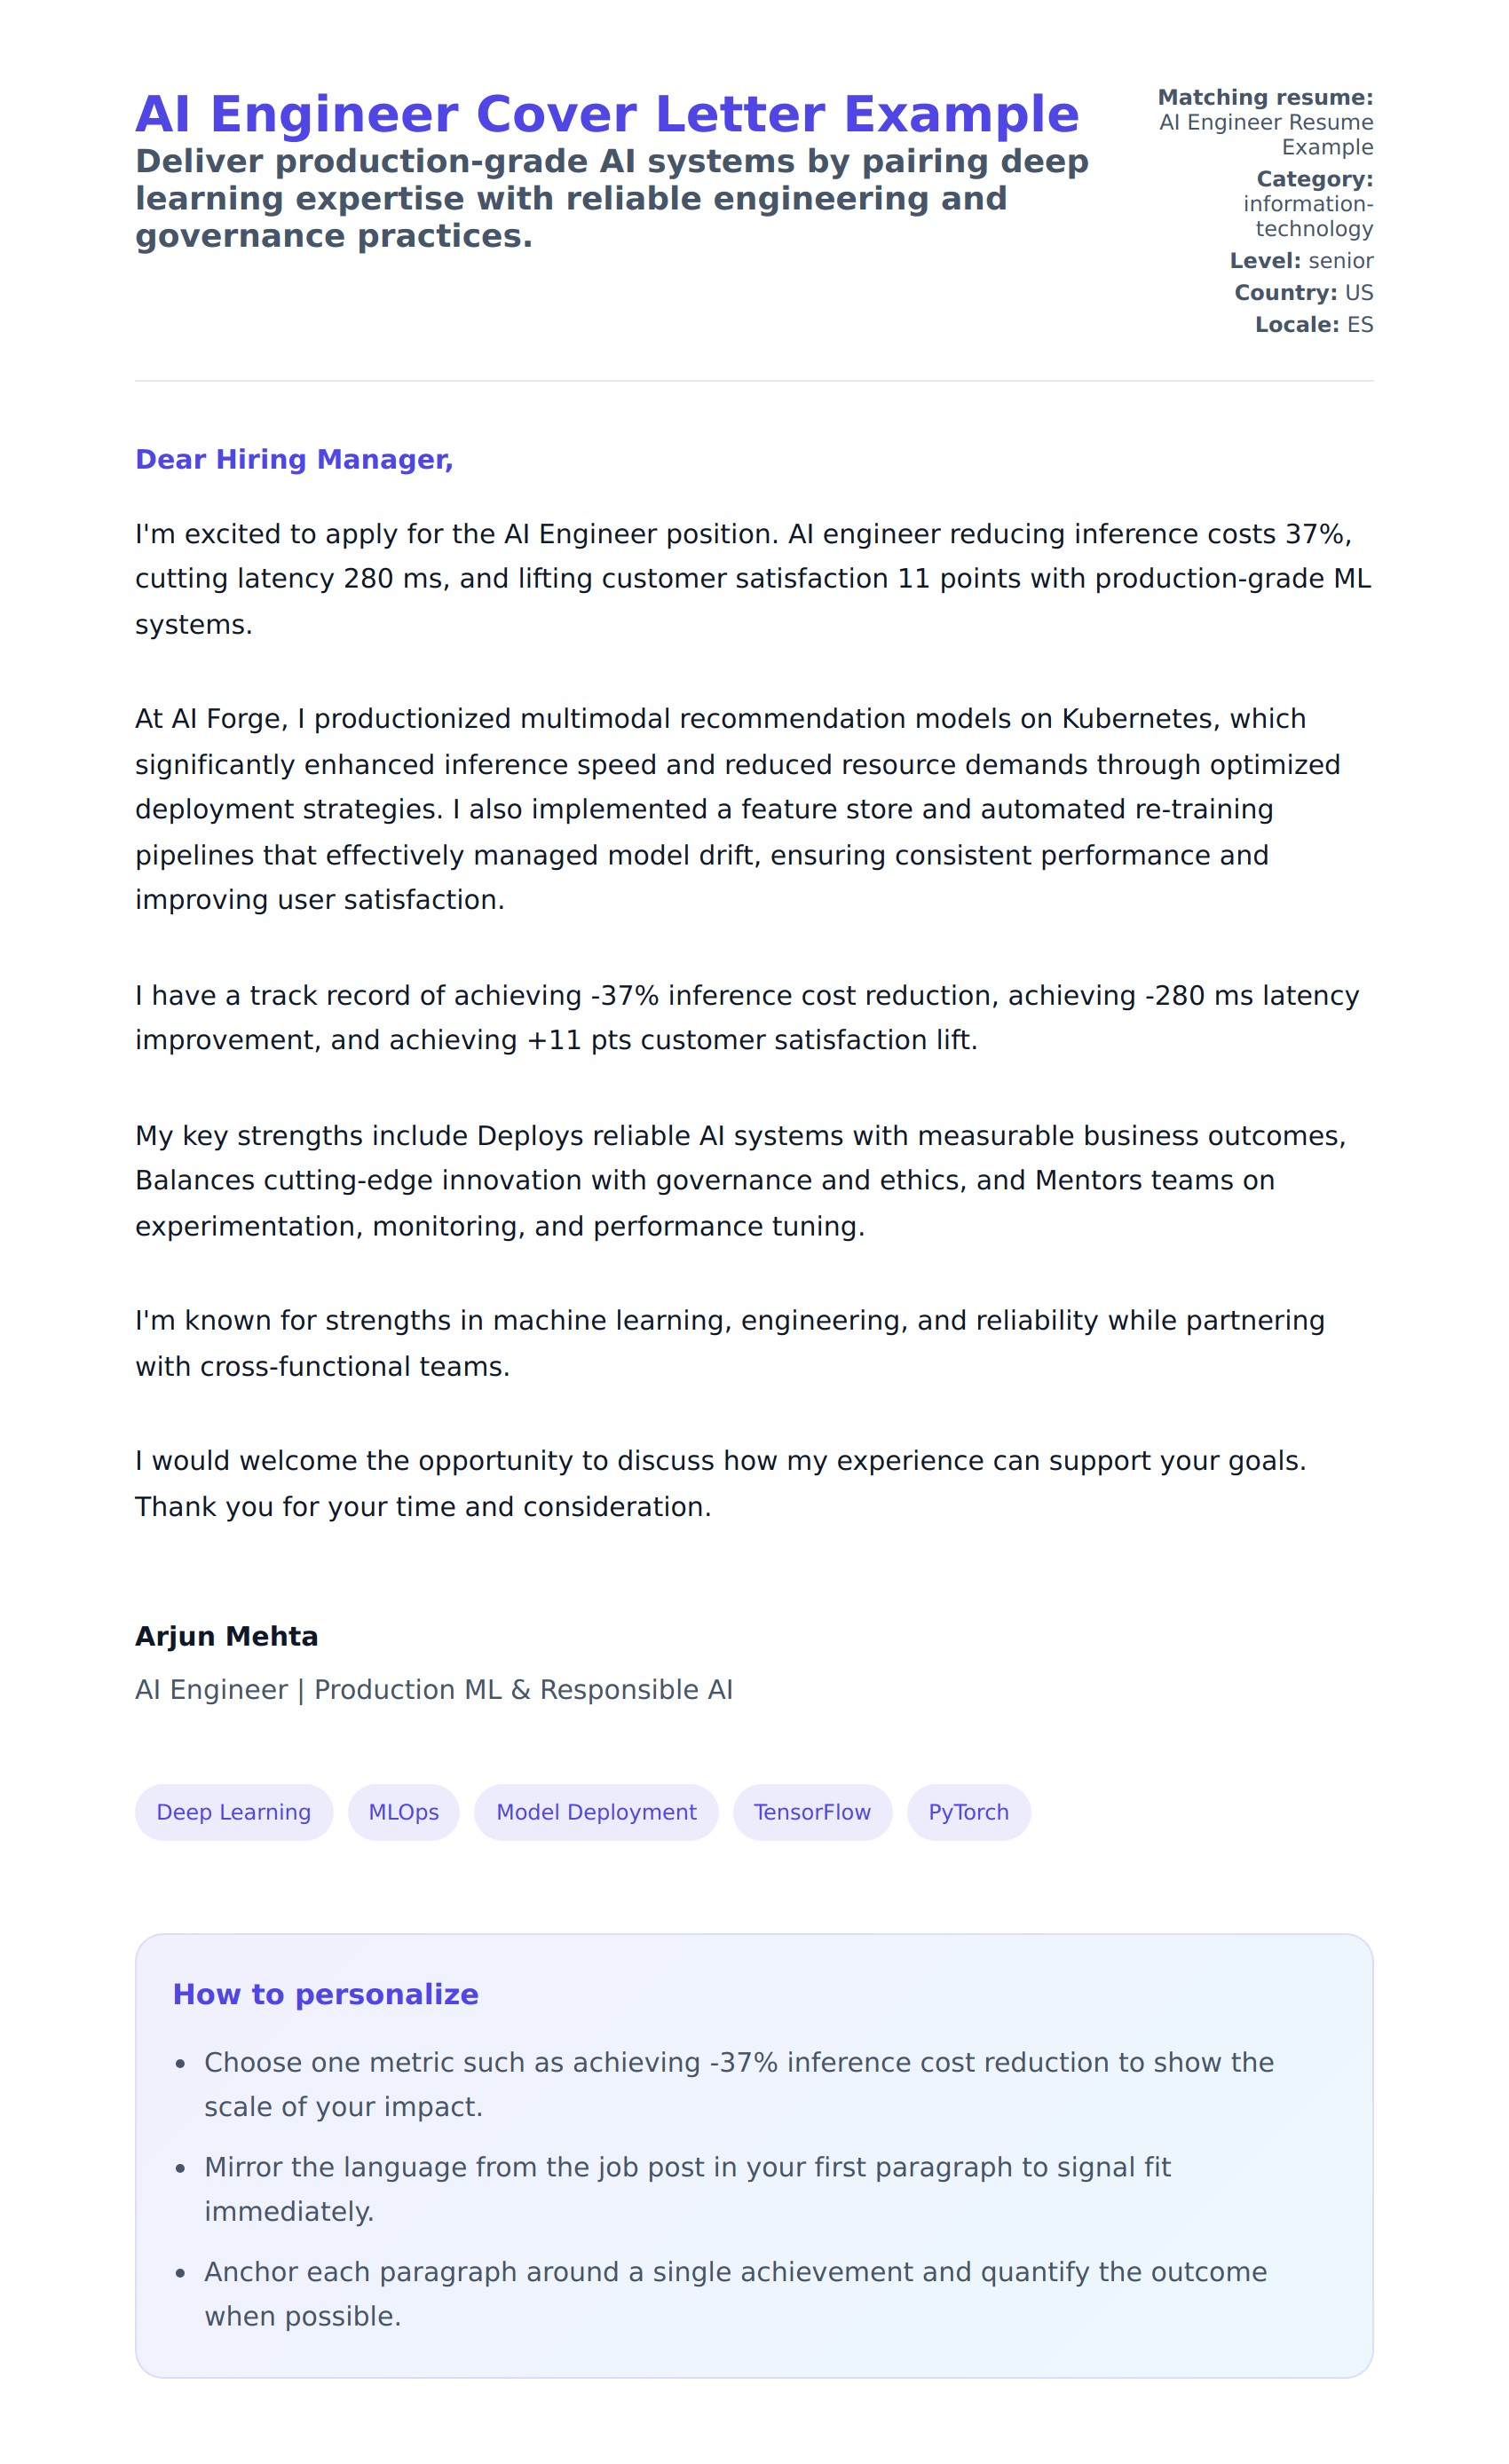The image size is (1509, 2464).
Task: Click the subtitle about production-grade AI systems
Action: click(611, 198)
